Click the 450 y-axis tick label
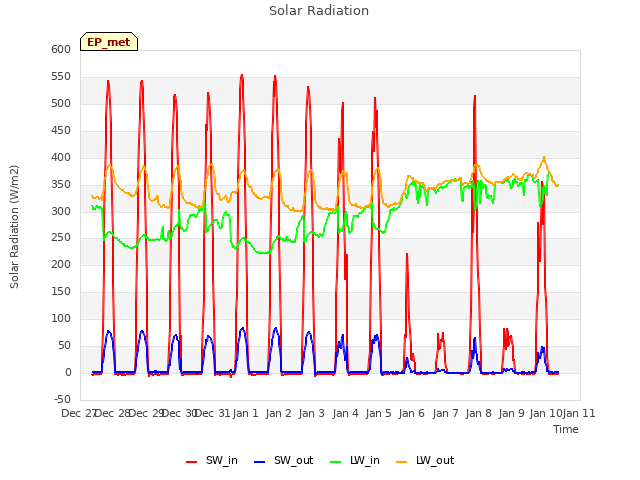The image size is (640, 480). coord(61,130)
